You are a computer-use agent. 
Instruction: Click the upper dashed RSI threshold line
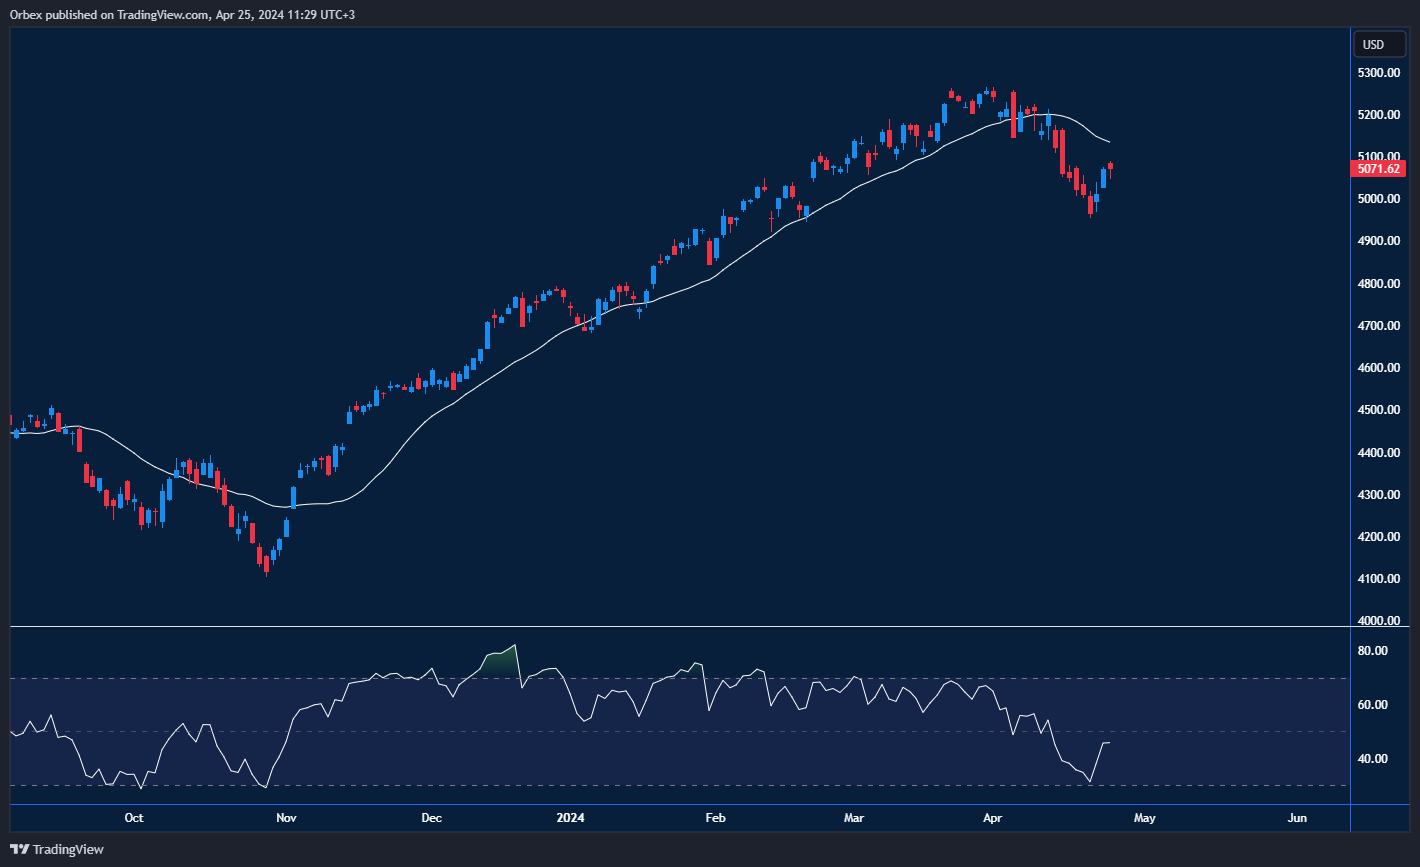(x=700, y=676)
